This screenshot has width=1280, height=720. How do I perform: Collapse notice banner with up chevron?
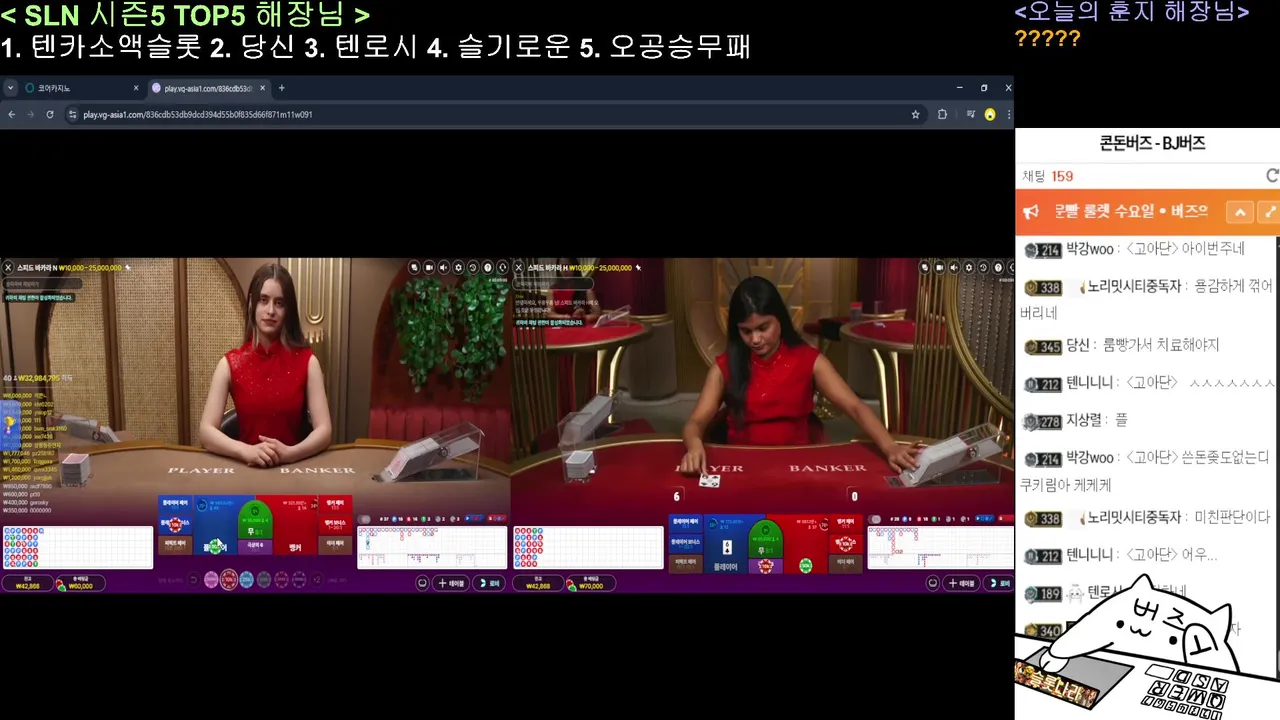1240,212
